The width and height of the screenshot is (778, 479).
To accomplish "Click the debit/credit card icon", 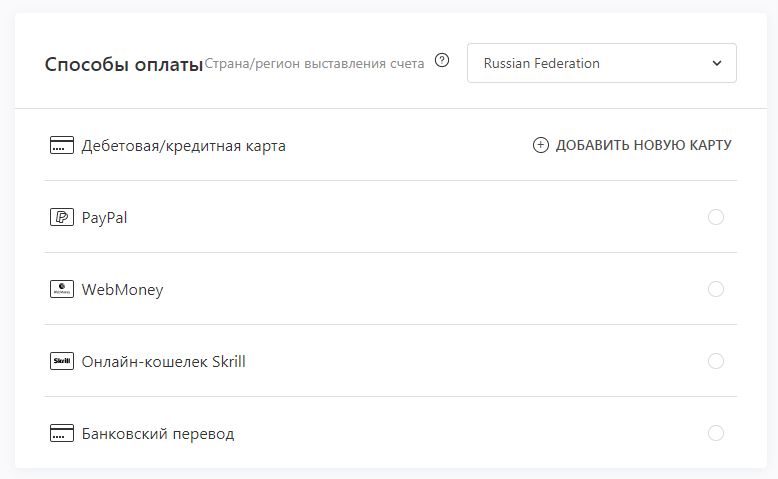I will click(62, 145).
